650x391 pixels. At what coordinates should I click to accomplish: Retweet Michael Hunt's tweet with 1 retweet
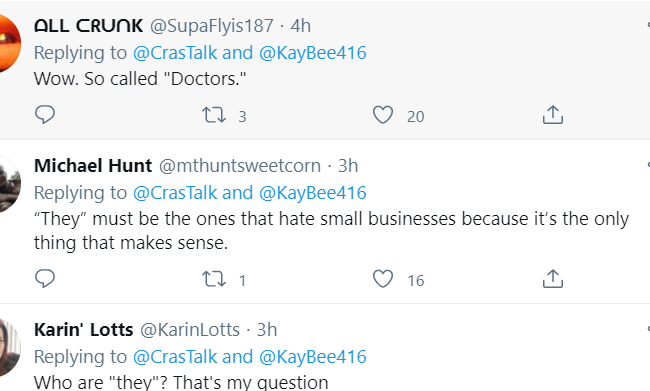click(214, 279)
